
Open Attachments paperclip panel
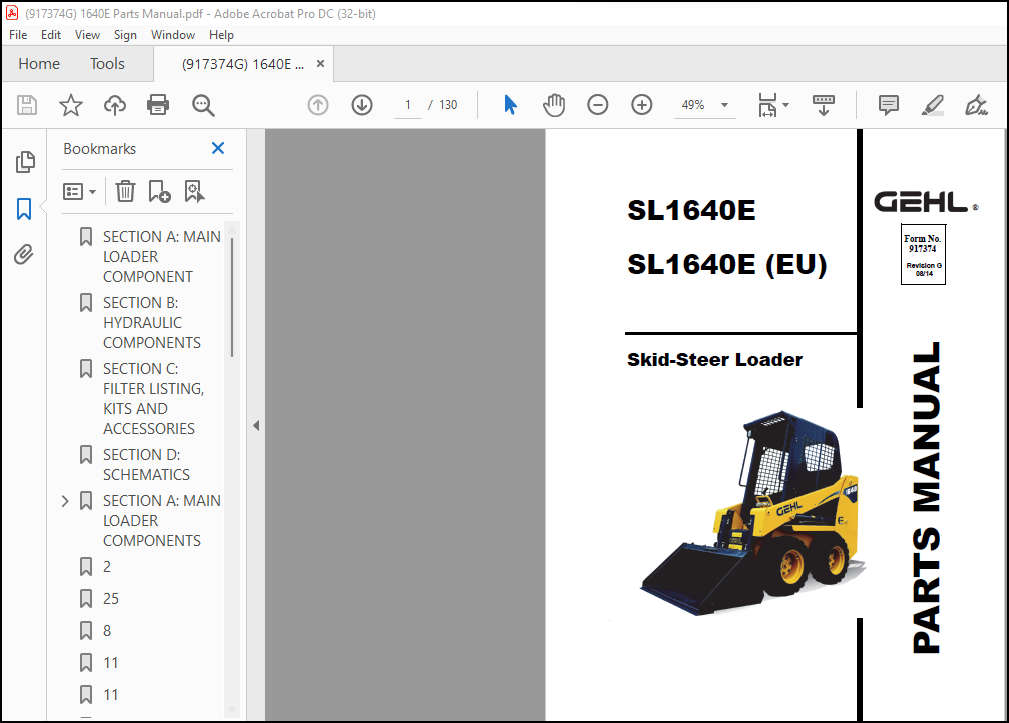click(x=24, y=255)
